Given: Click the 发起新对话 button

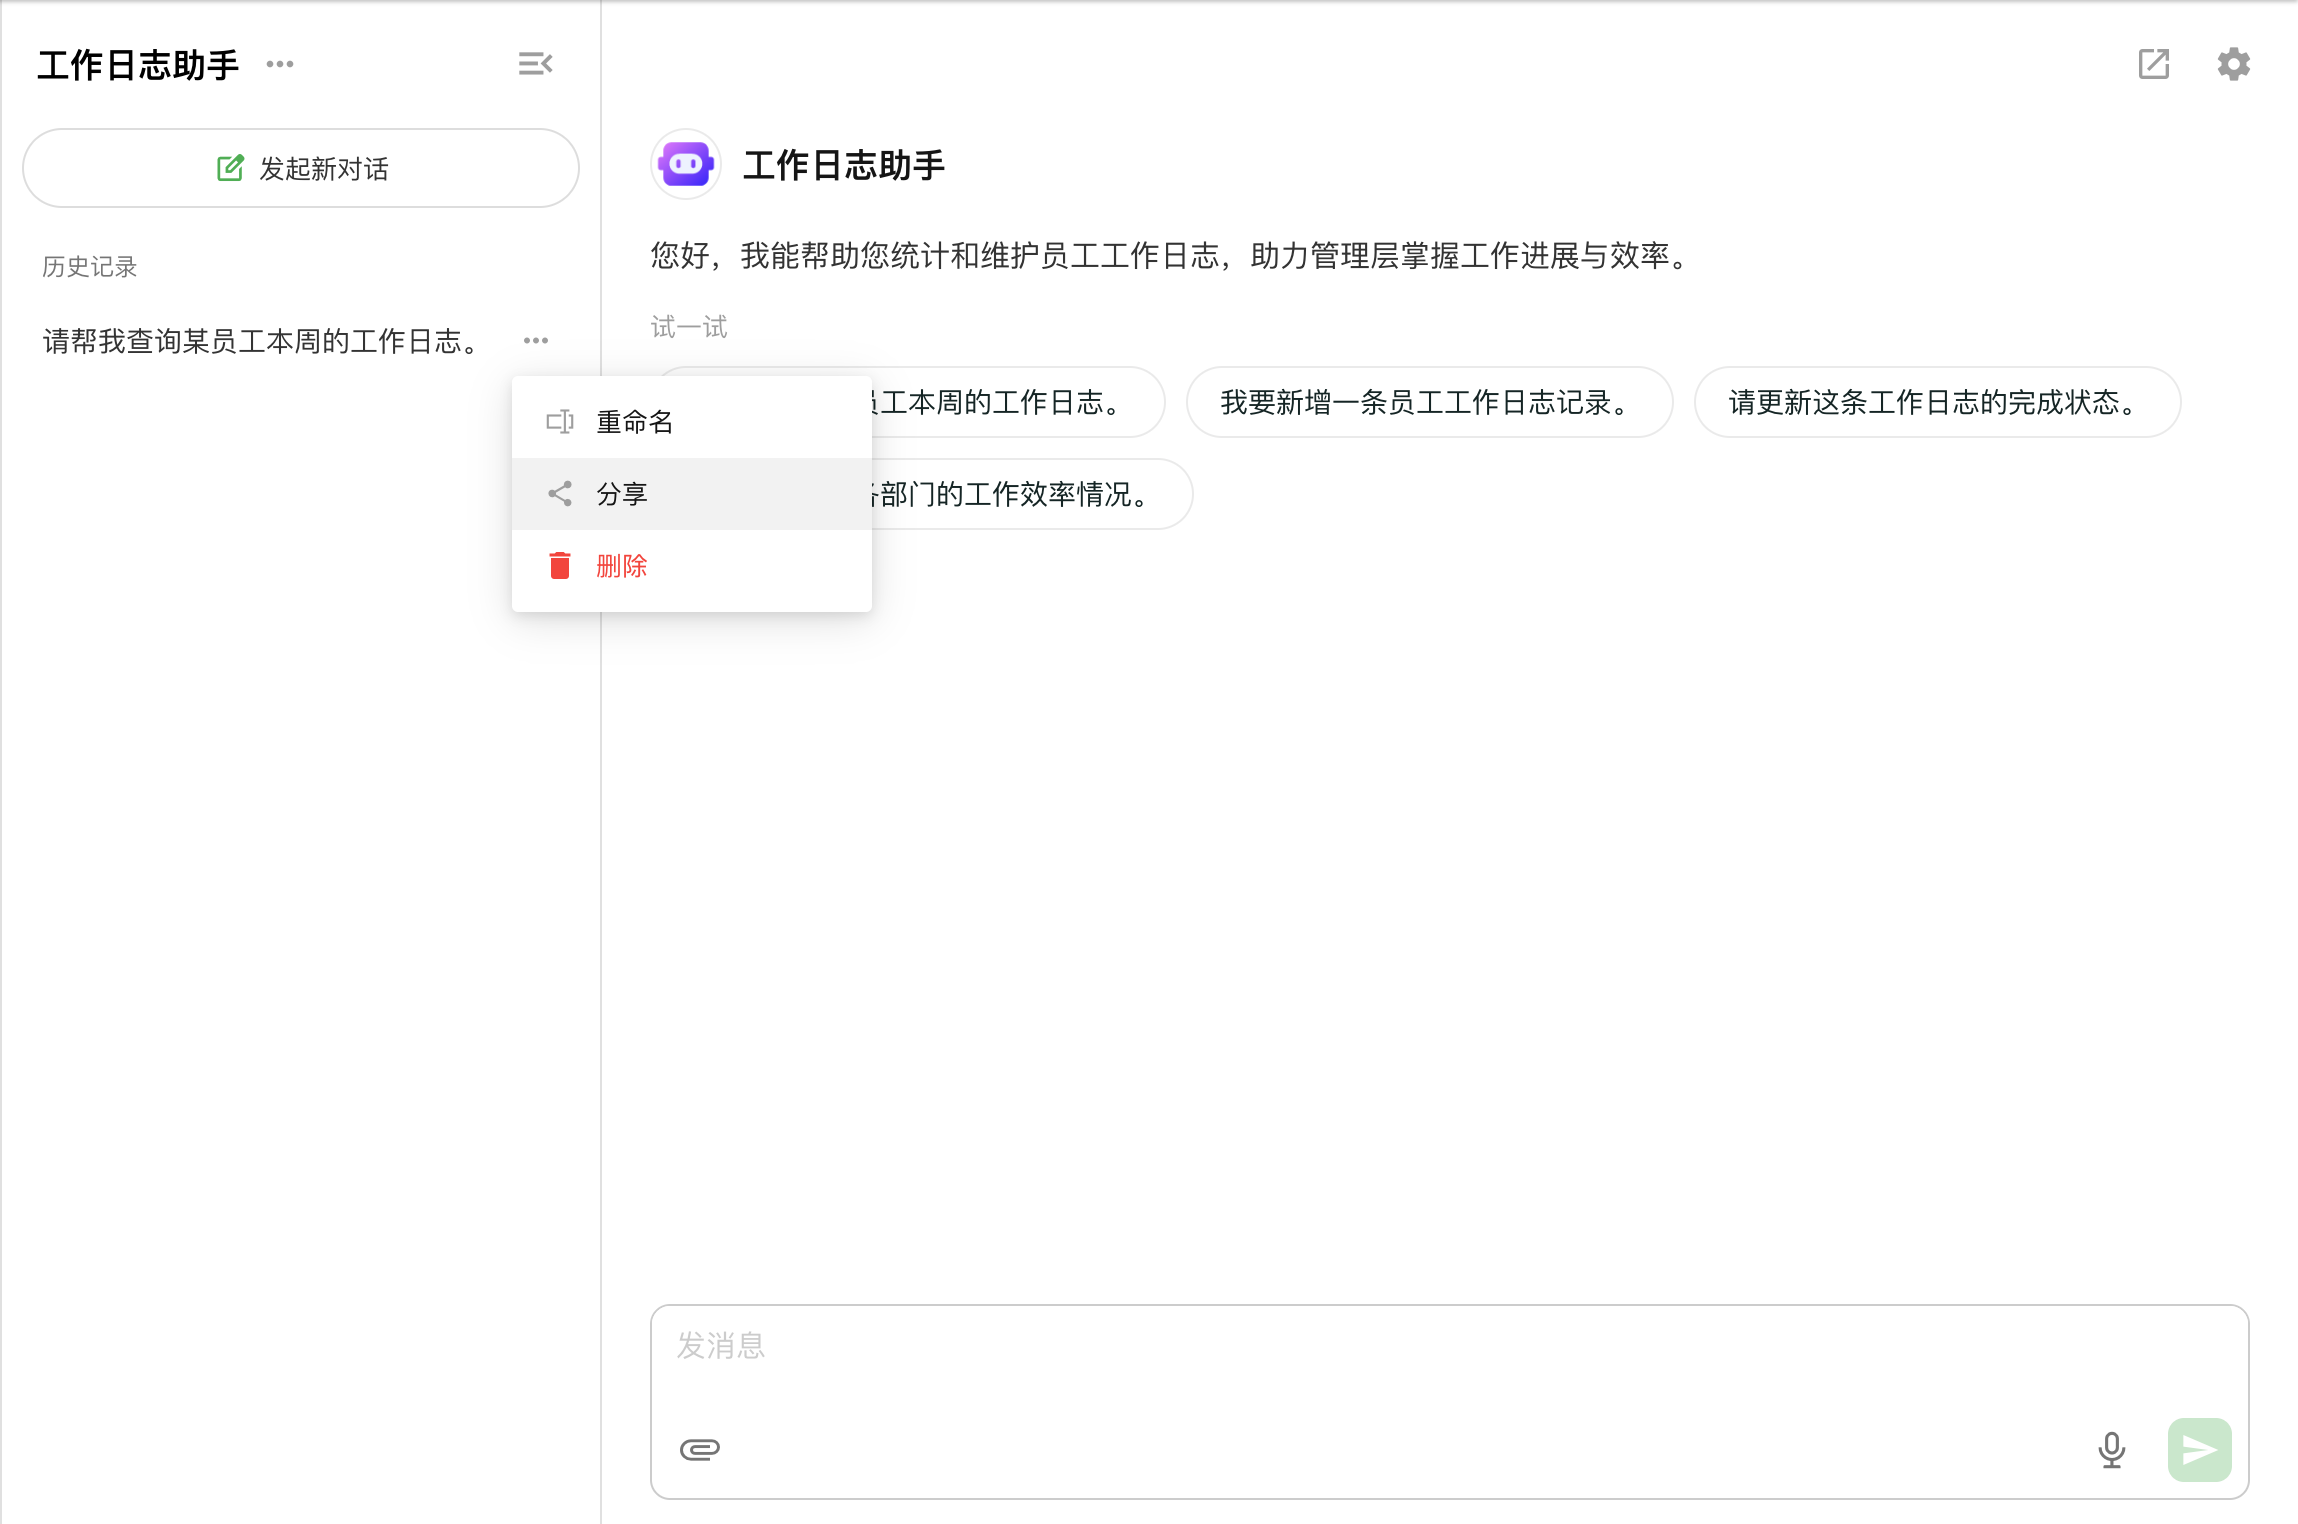Looking at the screenshot, I should click(301, 168).
